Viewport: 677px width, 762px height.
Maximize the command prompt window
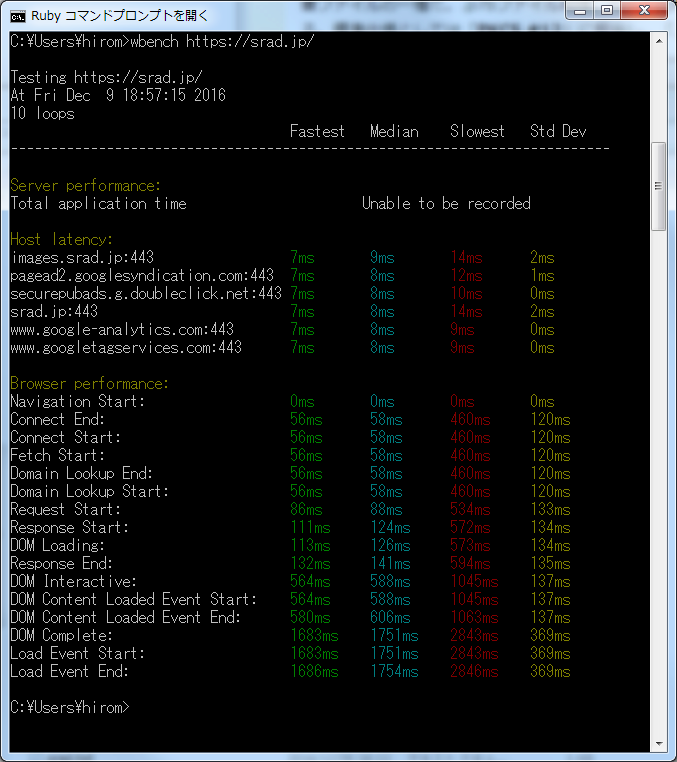pos(607,11)
